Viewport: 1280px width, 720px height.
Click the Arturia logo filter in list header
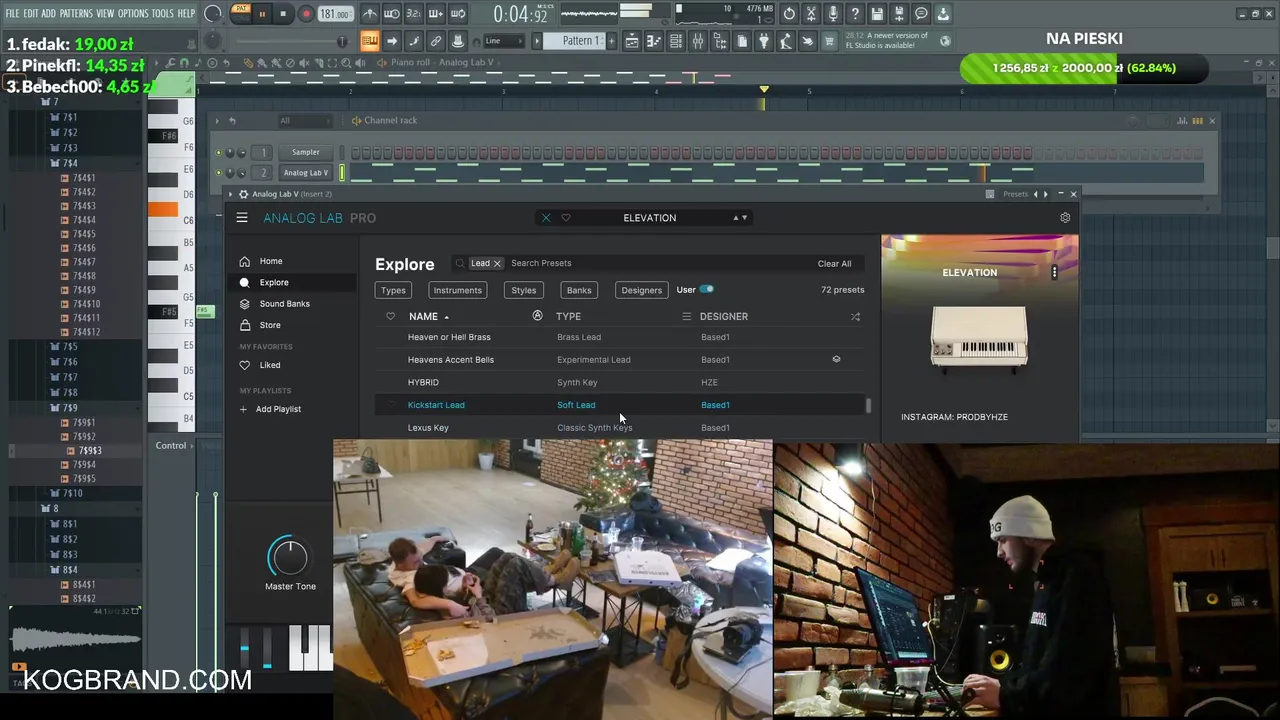pos(537,316)
